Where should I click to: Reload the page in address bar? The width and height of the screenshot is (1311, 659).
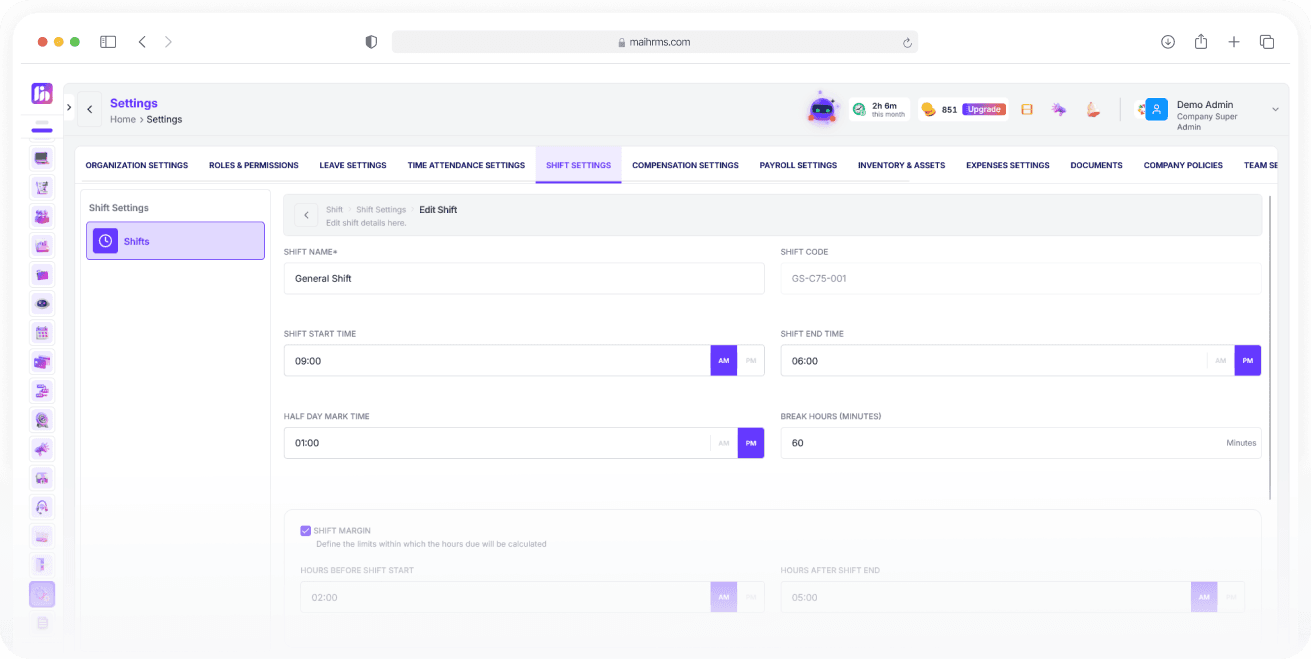pyautogui.click(x=907, y=42)
